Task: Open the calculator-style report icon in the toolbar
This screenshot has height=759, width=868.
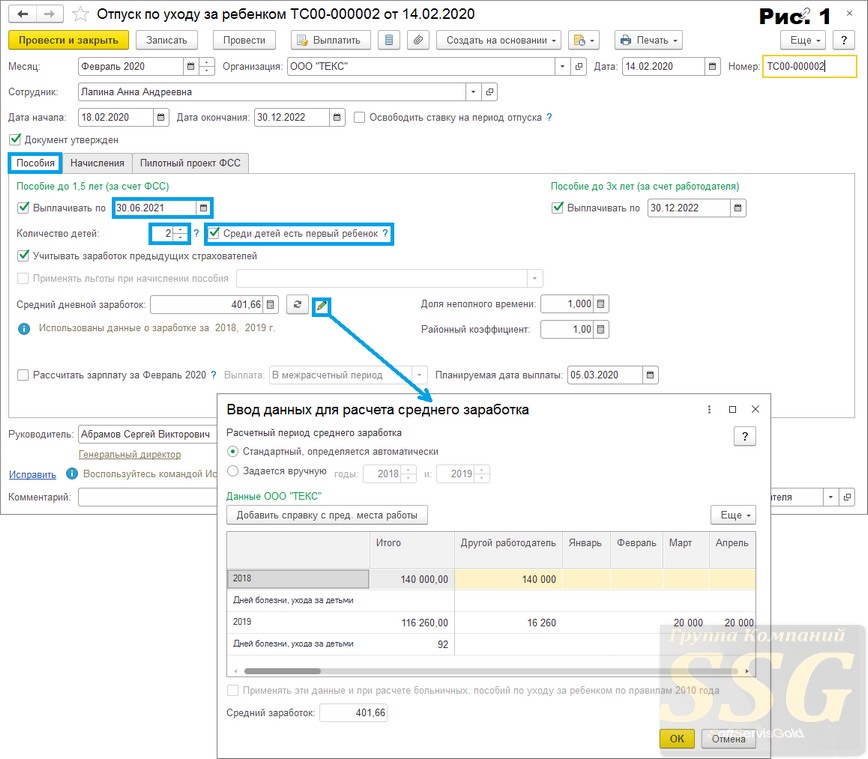Action: [389, 40]
